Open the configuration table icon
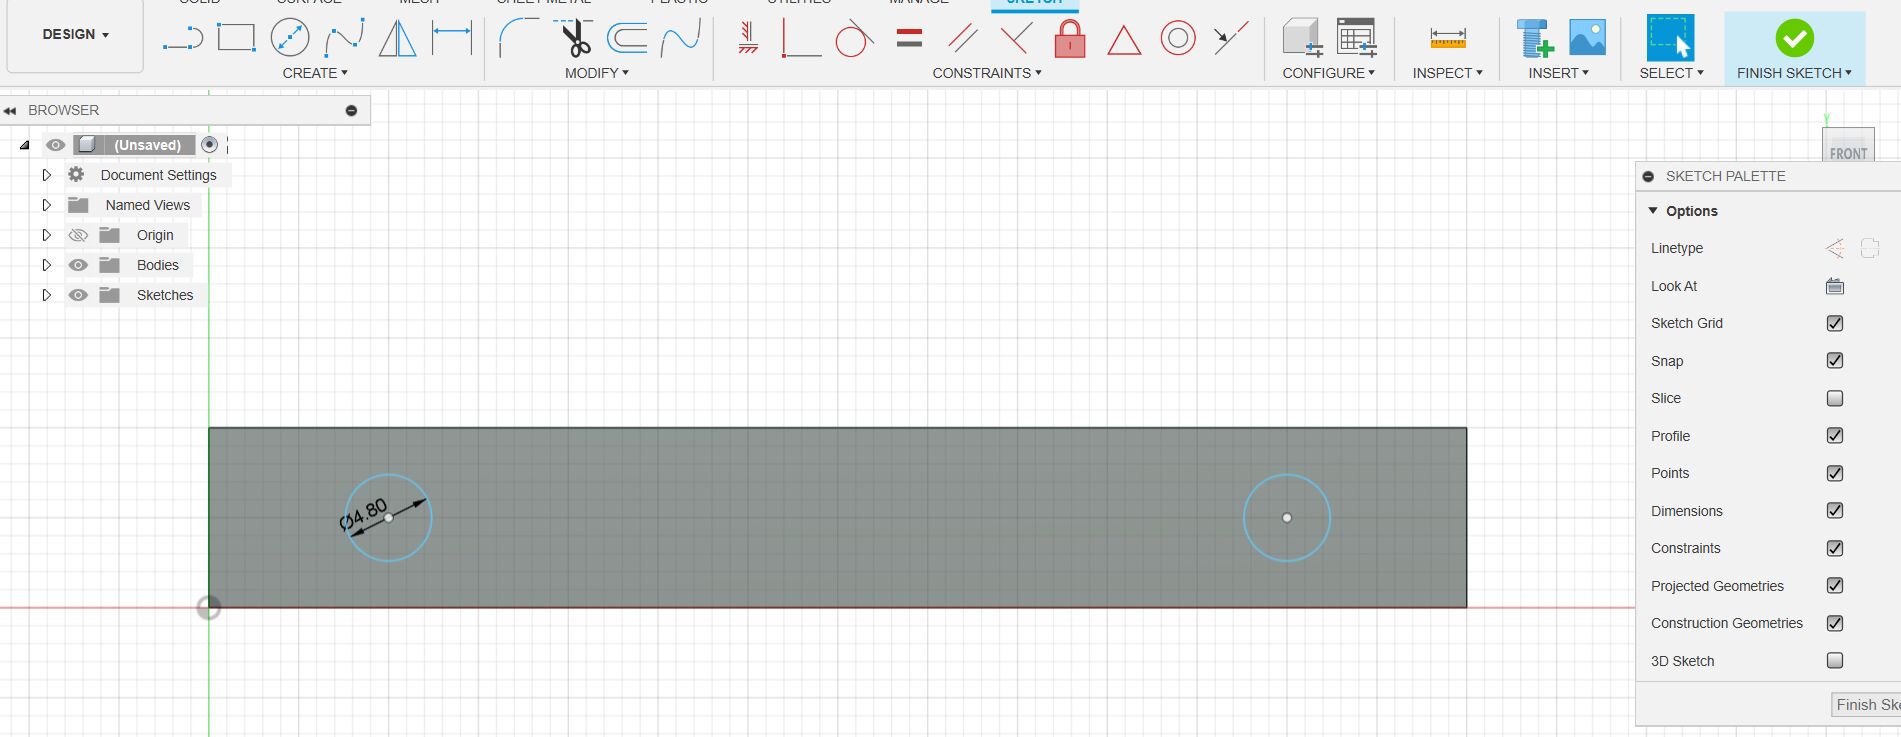Viewport: 1901px width, 737px height. pyautogui.click(x=1357, y=37)
